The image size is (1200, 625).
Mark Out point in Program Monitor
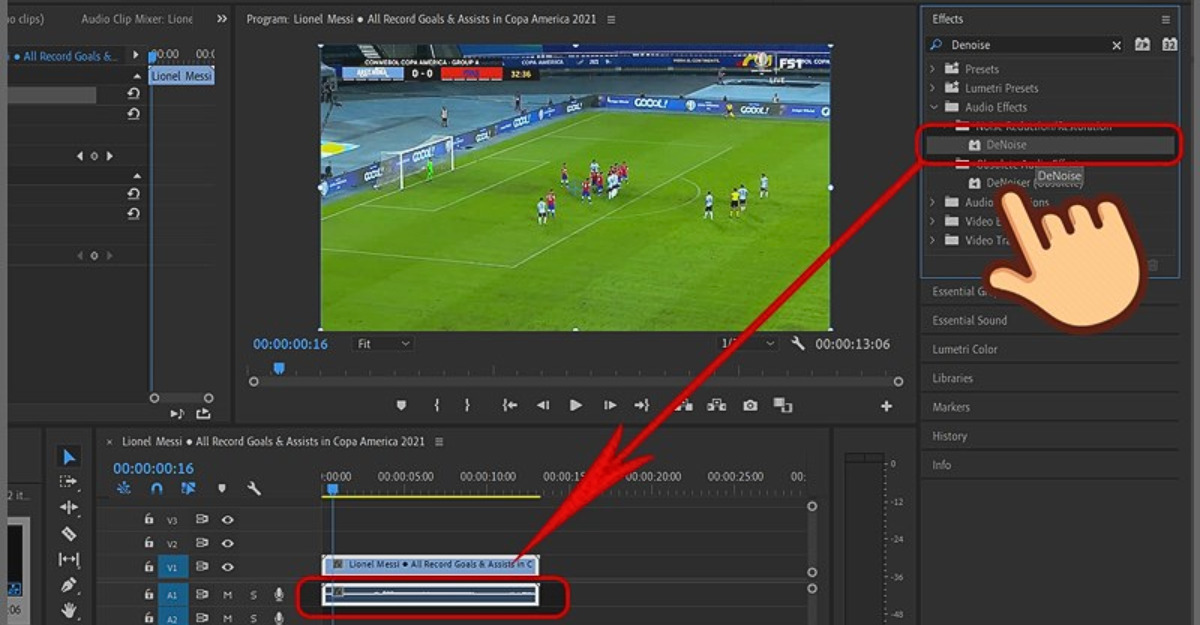(467, 406)
